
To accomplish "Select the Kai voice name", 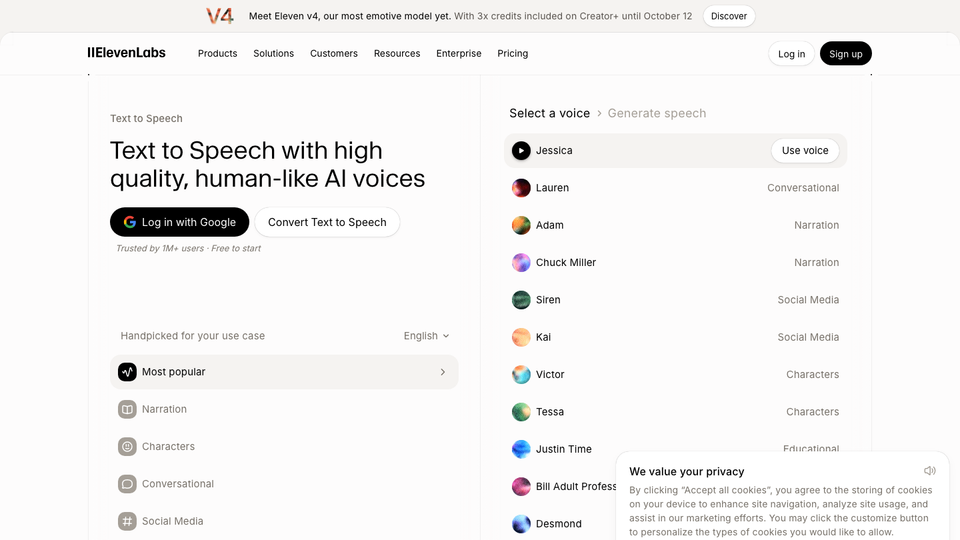I will tap(543, 337).
